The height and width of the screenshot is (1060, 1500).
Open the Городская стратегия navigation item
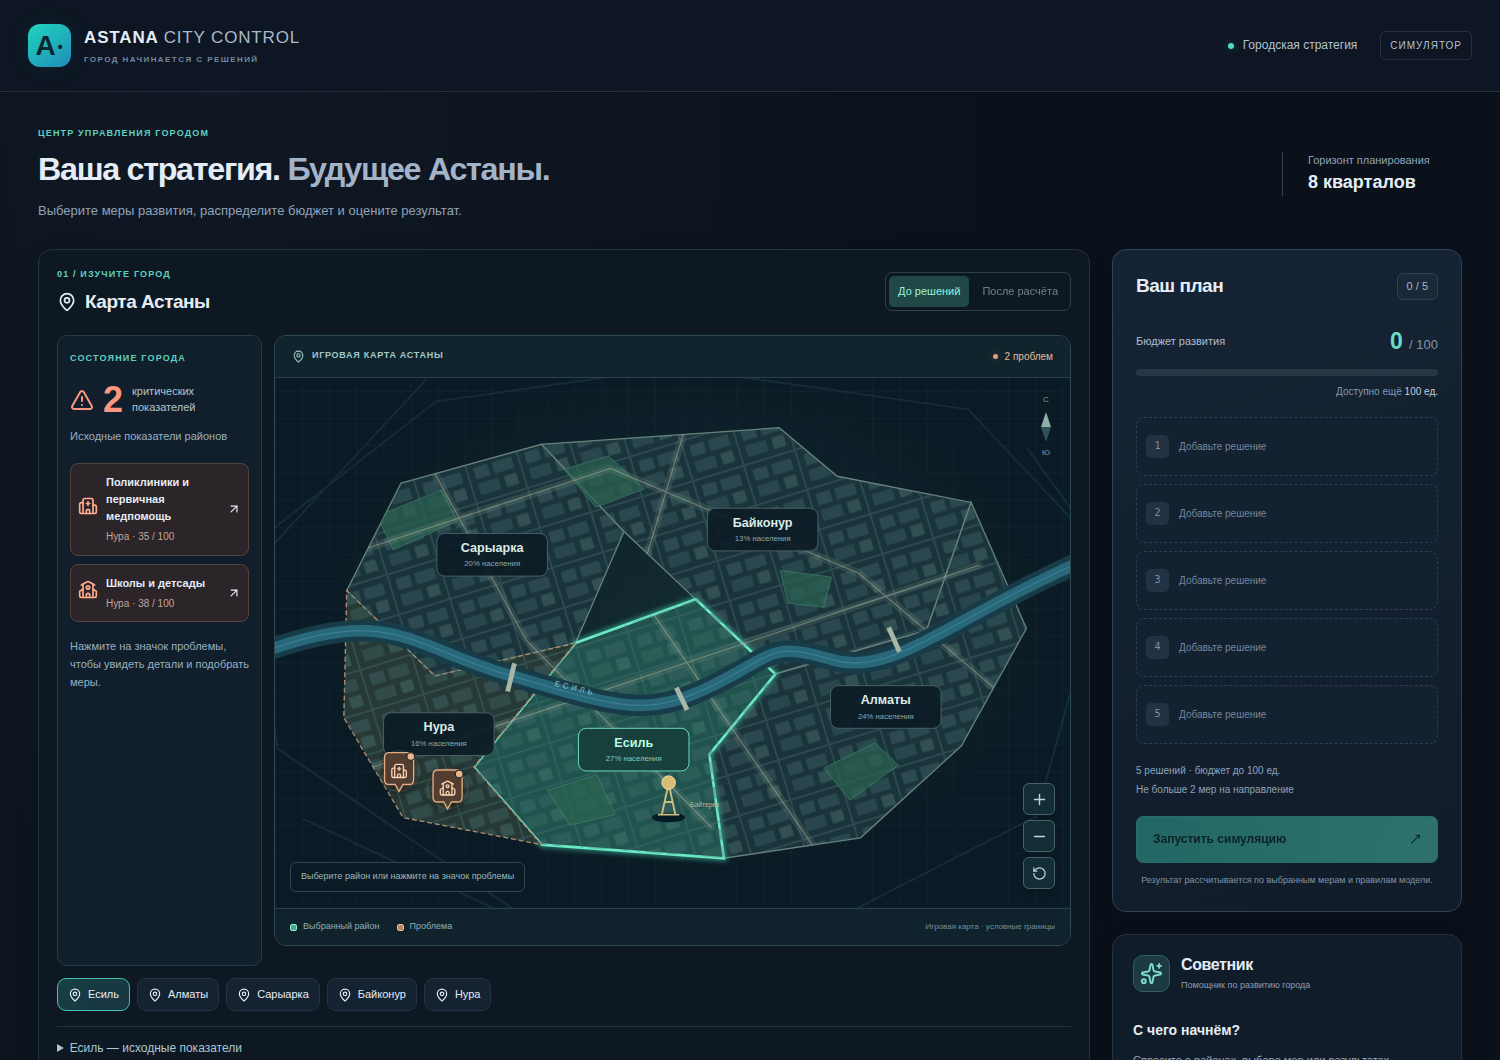(x=1292, y=45)
